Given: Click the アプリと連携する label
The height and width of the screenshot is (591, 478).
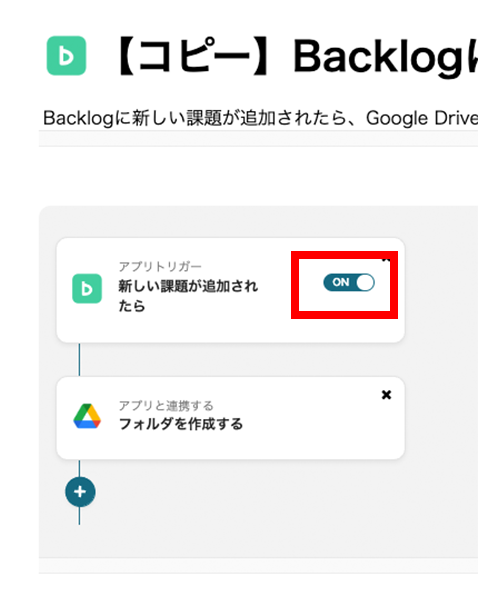Looking at the screenshot, I should (166, 406).
